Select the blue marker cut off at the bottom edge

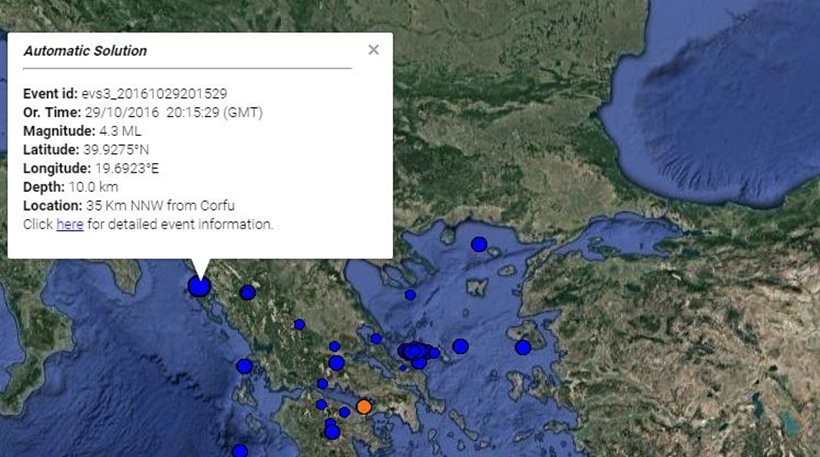click(240, 451)
